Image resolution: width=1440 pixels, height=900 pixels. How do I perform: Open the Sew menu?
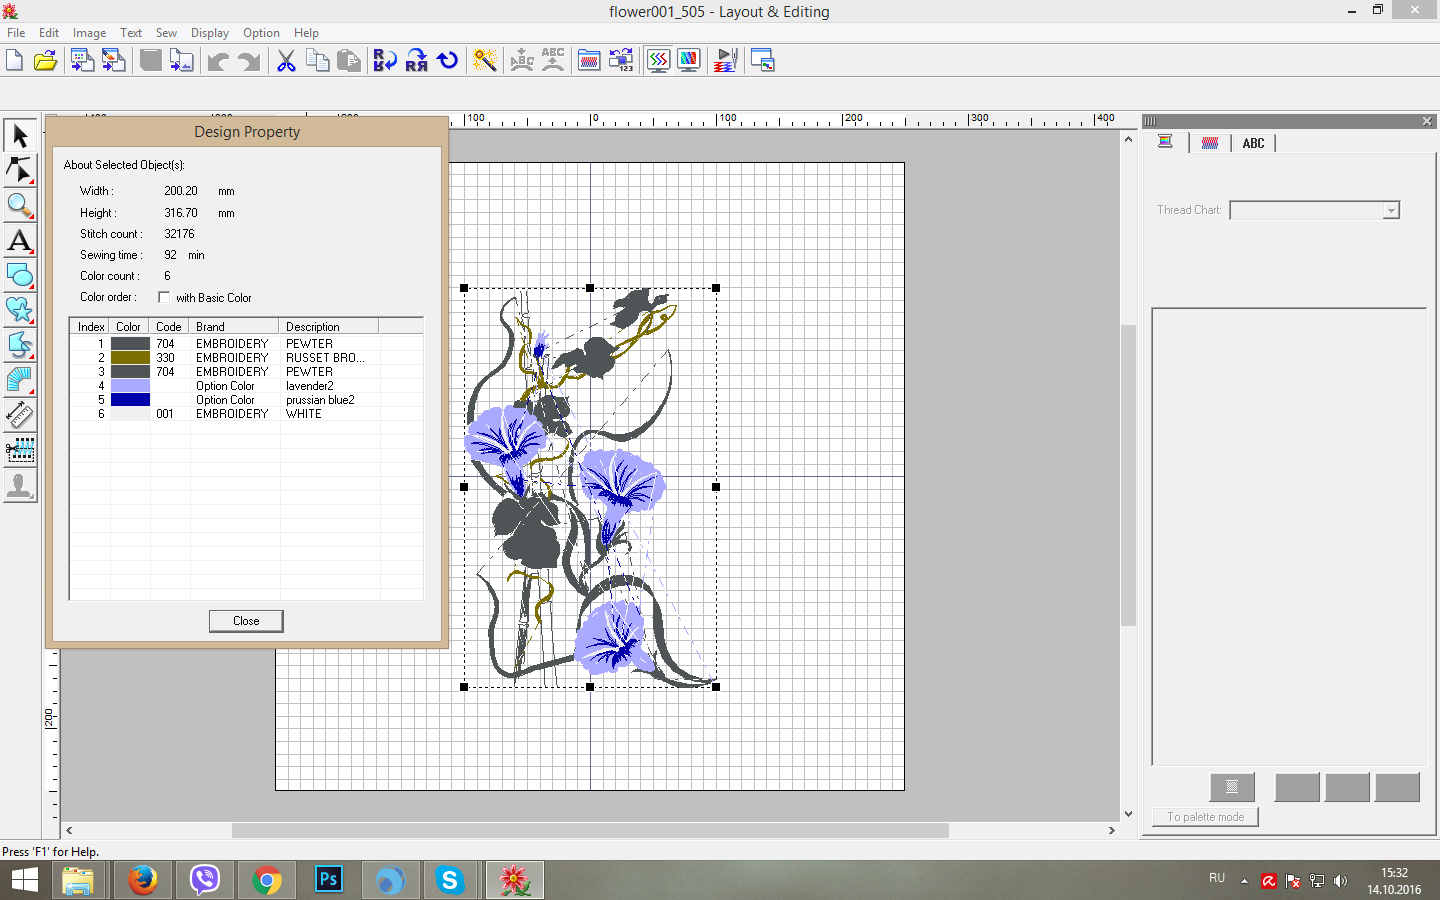click(x=166, y=33)
